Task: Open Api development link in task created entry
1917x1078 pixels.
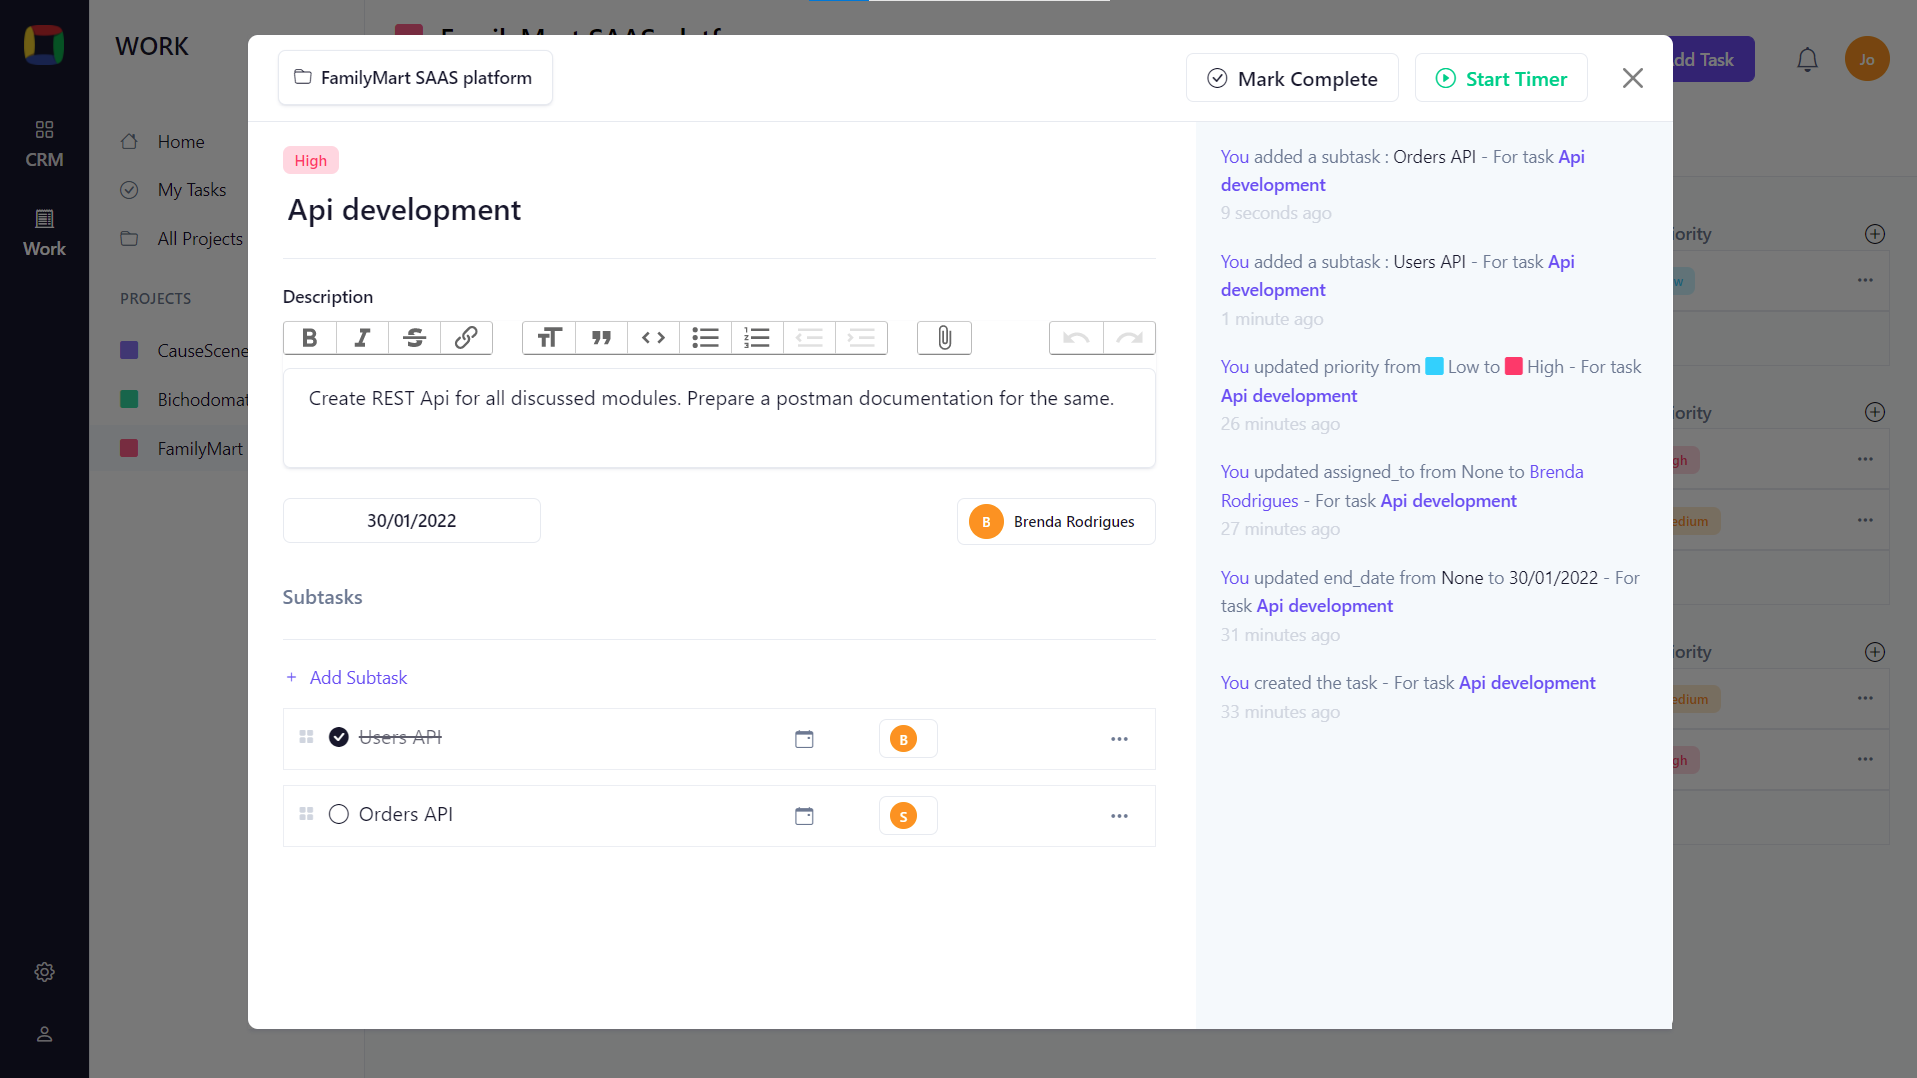Action: click(1526, 683)
